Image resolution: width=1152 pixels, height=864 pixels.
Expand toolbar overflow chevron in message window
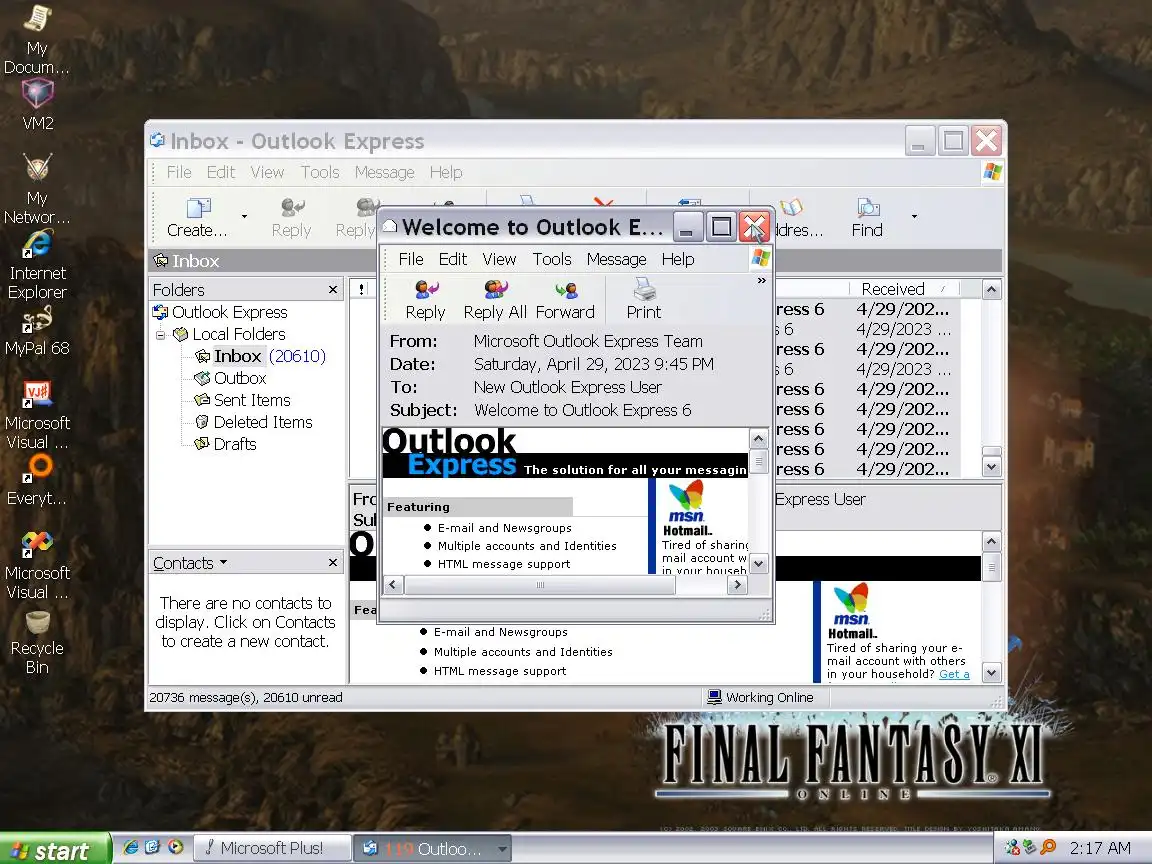pyautogui.click(x=761, y=281)
